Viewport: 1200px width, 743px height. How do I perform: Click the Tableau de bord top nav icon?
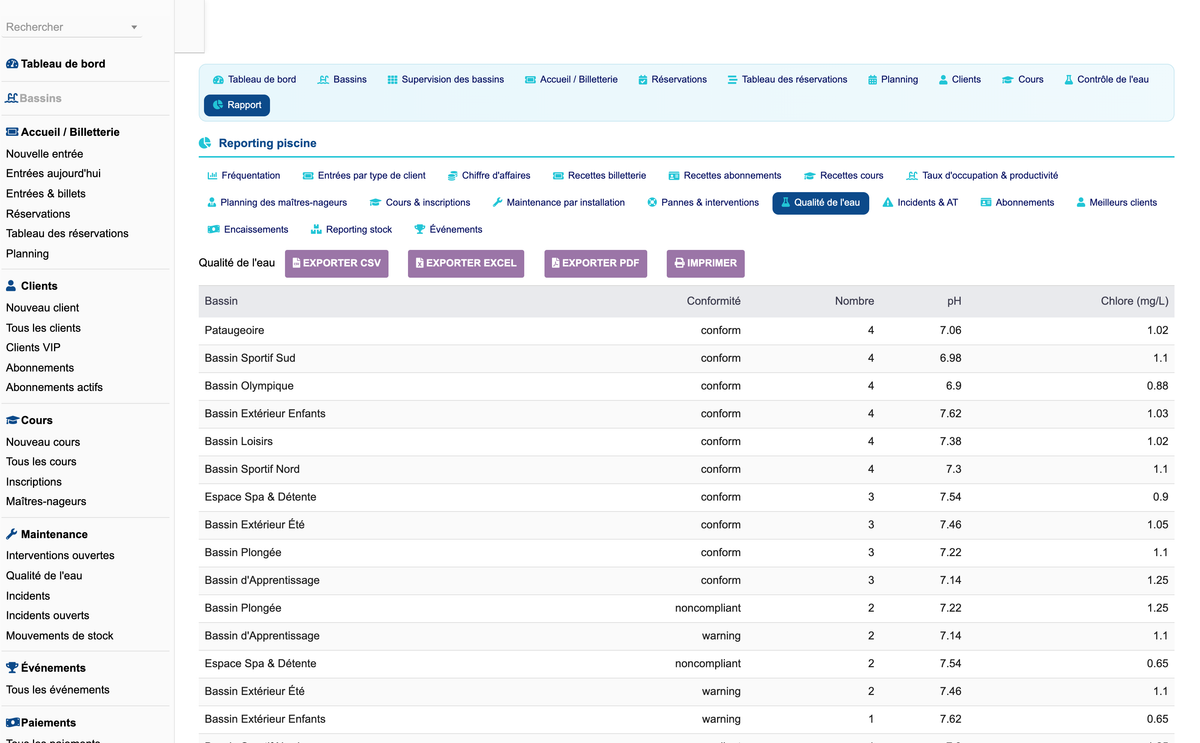tap(219, 80)
